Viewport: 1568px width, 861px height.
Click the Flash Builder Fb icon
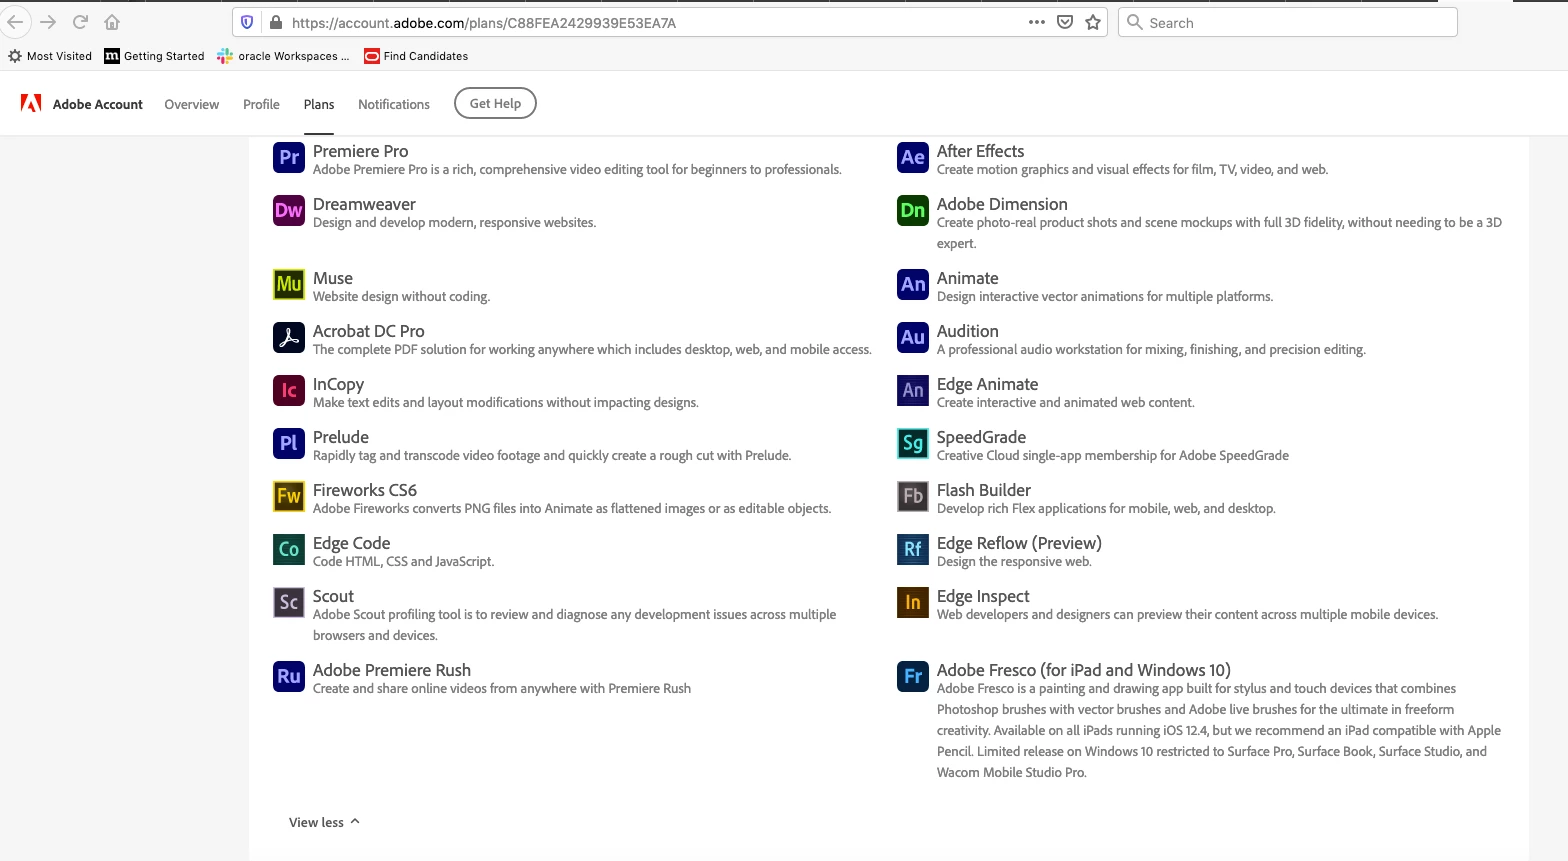click(x=913, y=496)
